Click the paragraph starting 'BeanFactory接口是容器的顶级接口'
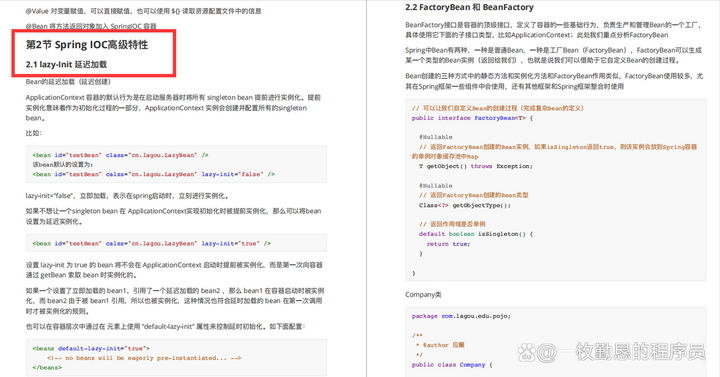Screen dimensions: 720x377 (553, 30)
